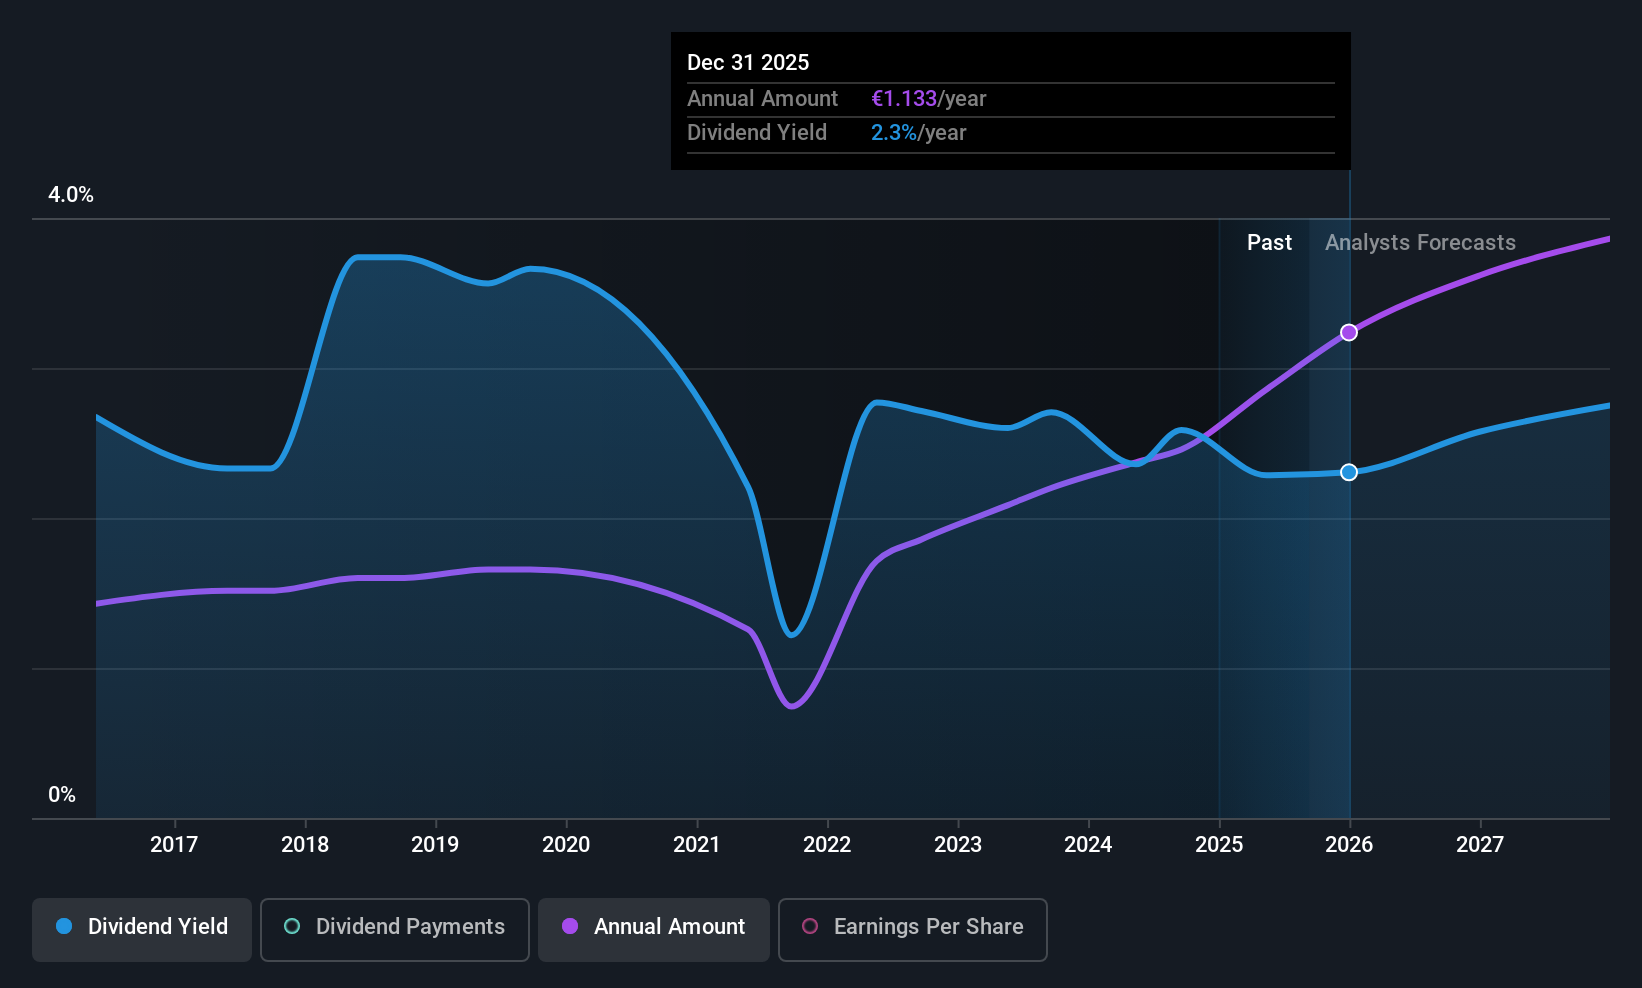Click the Dividend Yield tooltip row label
Viewport: 1642px width, 988px height.
click(x=757, y=133)
